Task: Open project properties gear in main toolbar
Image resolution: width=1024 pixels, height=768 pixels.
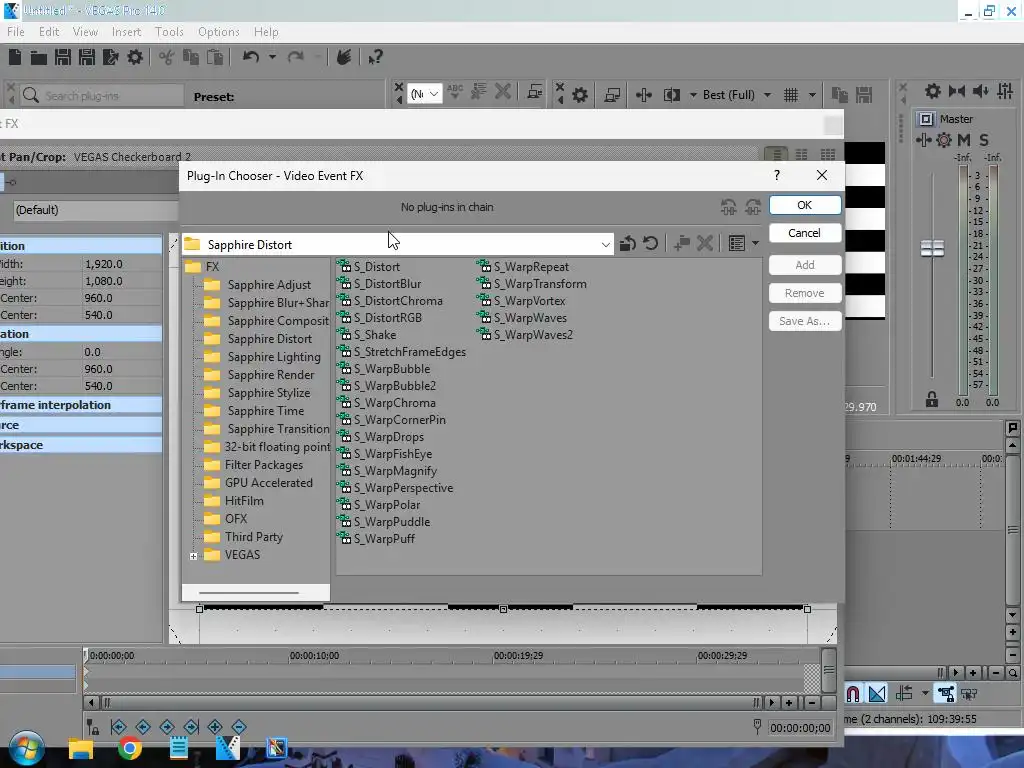Action: pyautogui.click(x=135, y=57)
